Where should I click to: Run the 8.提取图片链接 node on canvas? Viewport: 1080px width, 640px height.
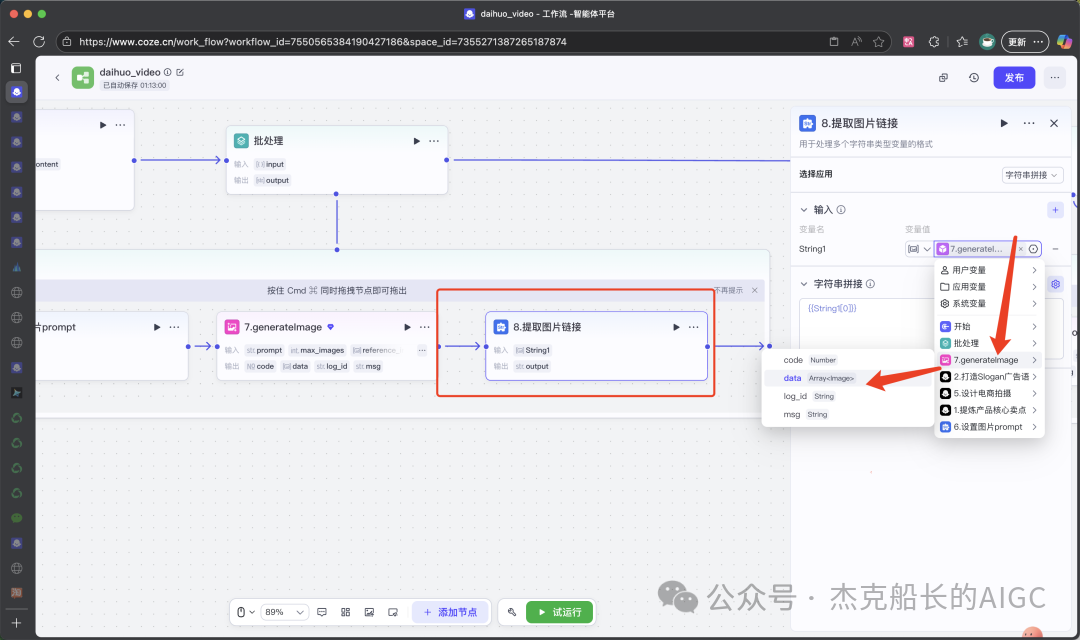[676, 327]
